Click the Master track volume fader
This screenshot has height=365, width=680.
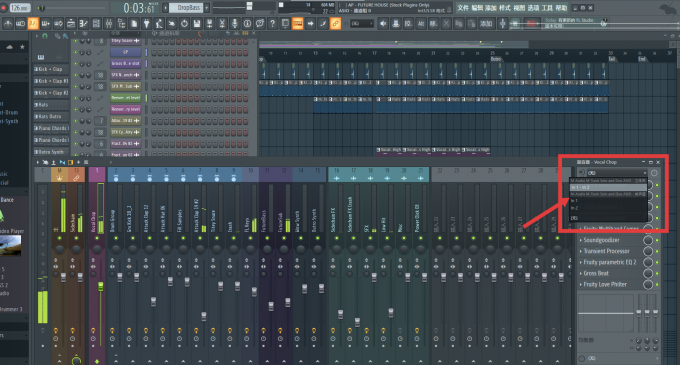pos(63,277)
